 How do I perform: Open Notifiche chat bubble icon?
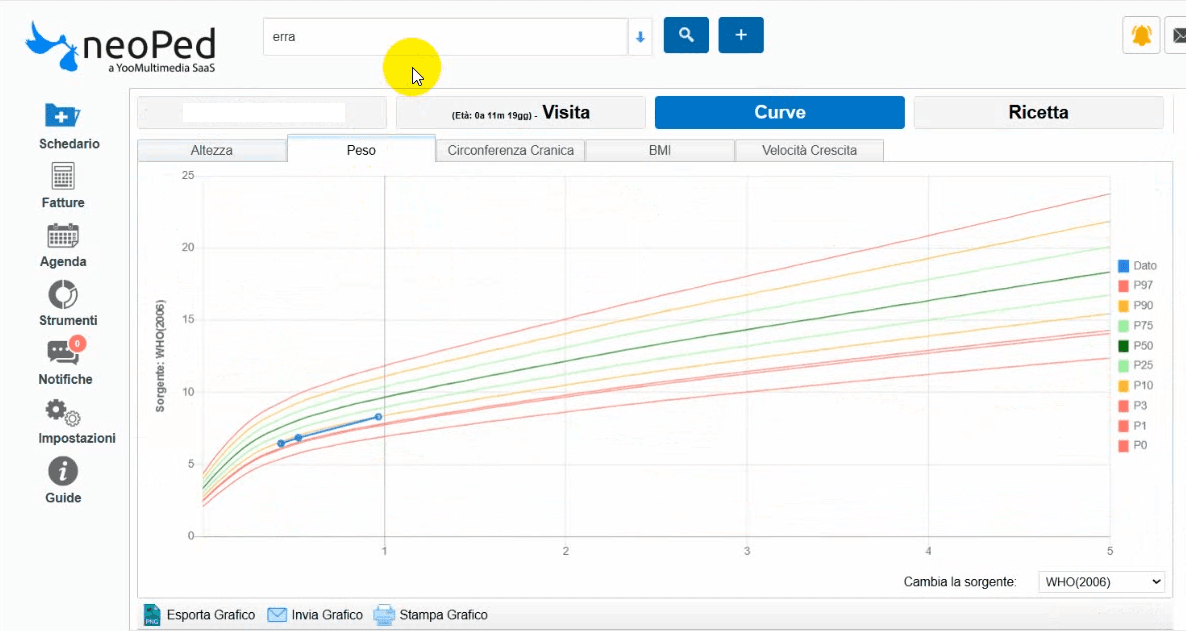[63, 353]
